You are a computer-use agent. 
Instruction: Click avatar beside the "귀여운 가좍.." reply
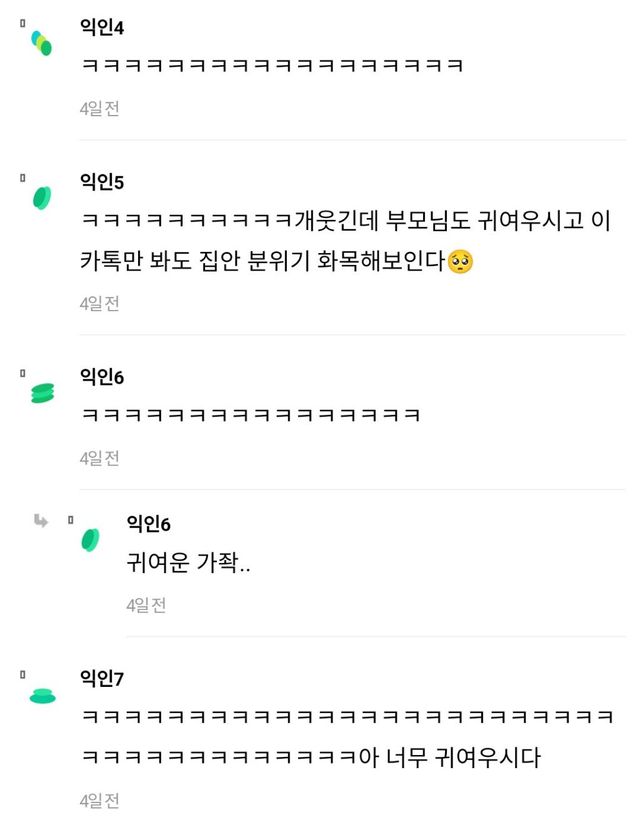pos(90,540)
